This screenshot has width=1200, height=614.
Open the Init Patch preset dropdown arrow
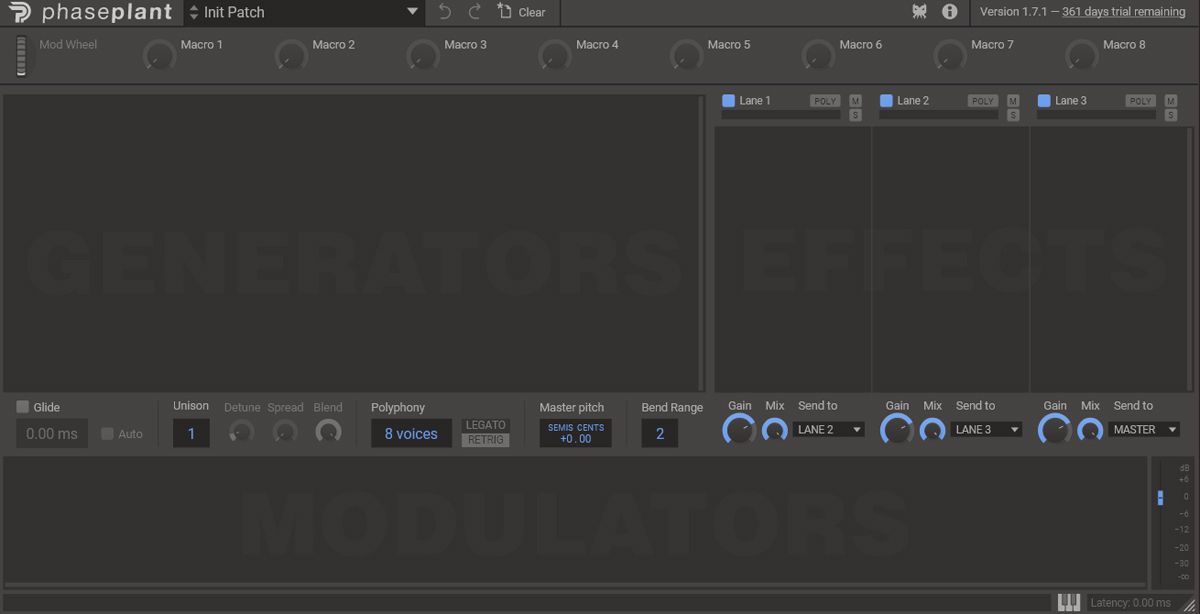412,12
